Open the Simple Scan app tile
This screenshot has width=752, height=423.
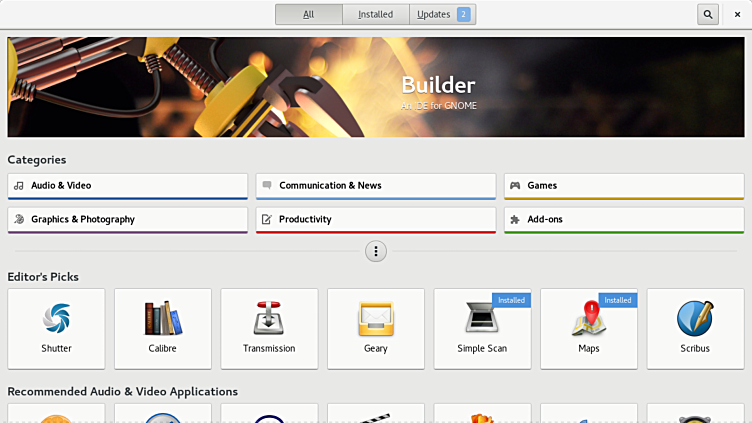(482, 329)
